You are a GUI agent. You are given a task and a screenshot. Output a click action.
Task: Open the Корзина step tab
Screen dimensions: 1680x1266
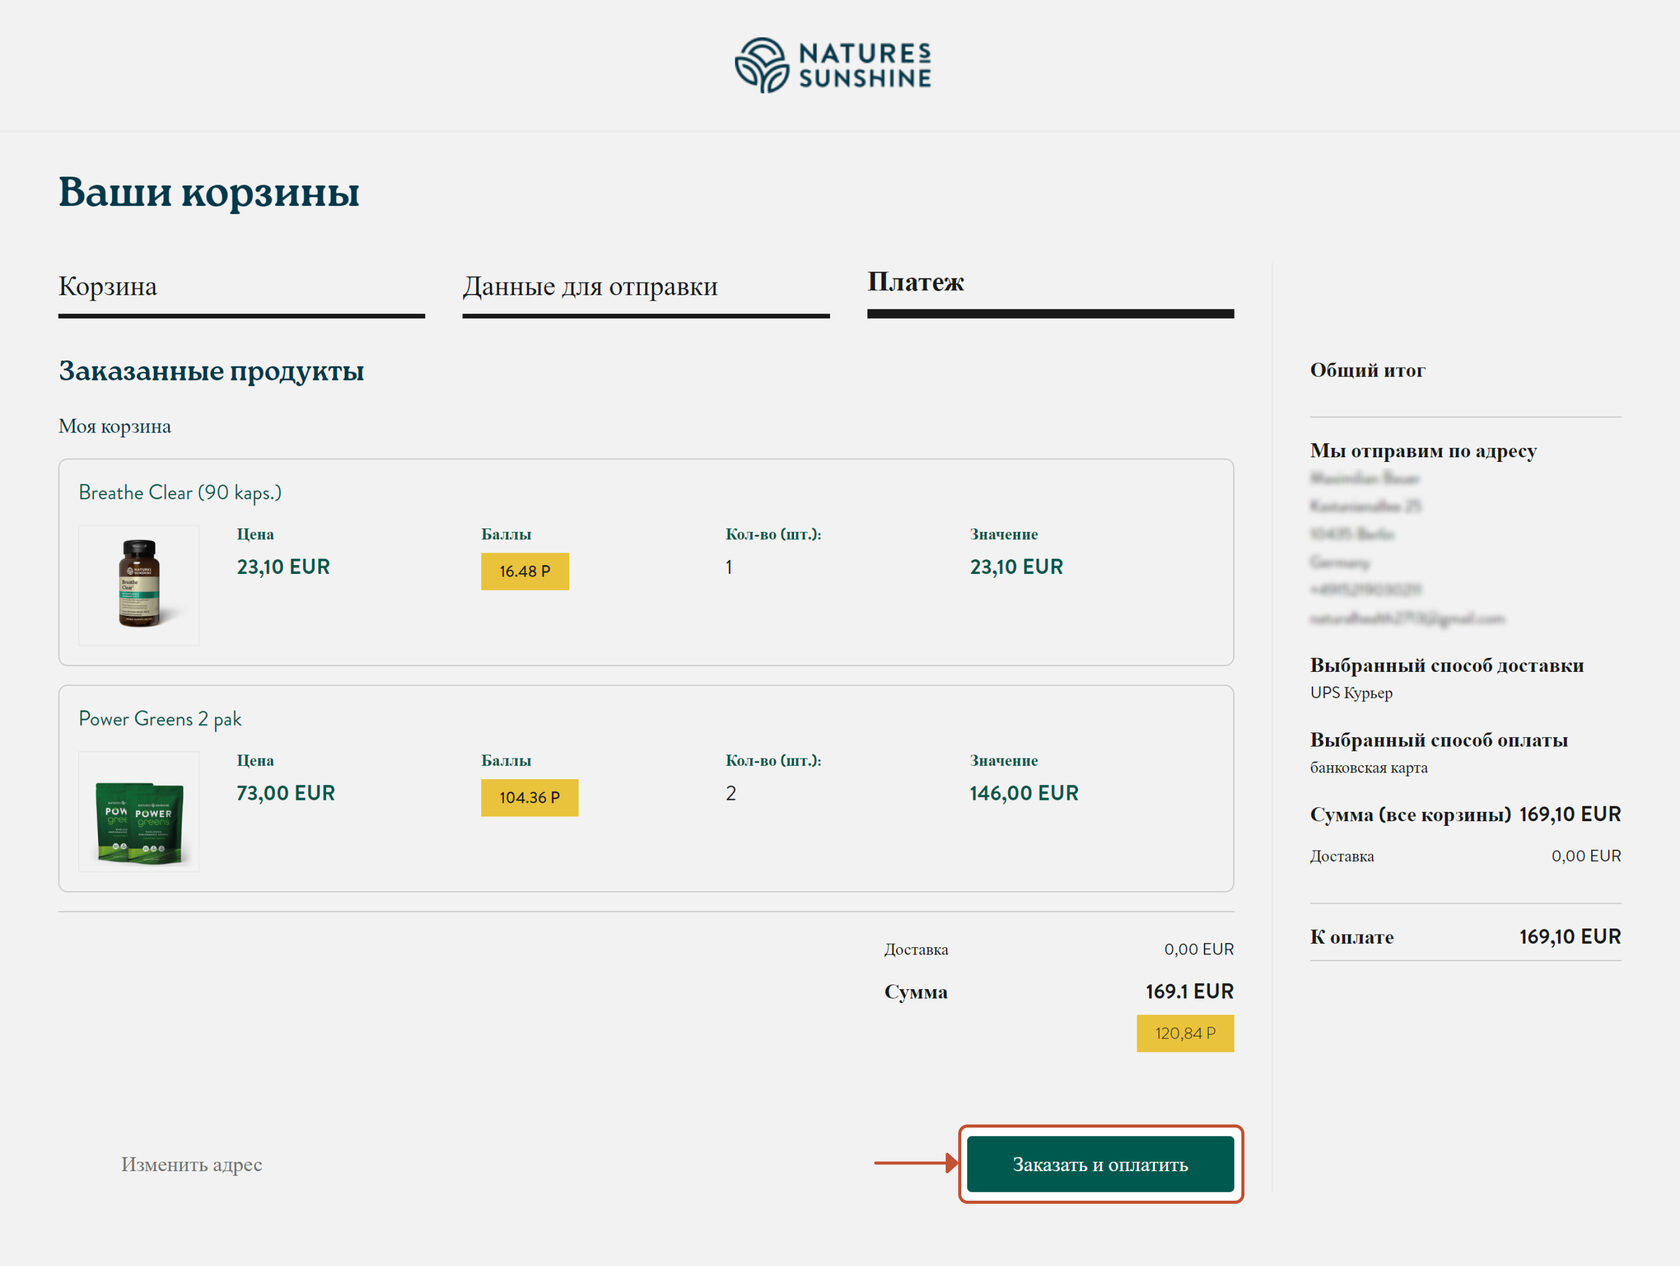pyautogui.click(x=108, y=287)
